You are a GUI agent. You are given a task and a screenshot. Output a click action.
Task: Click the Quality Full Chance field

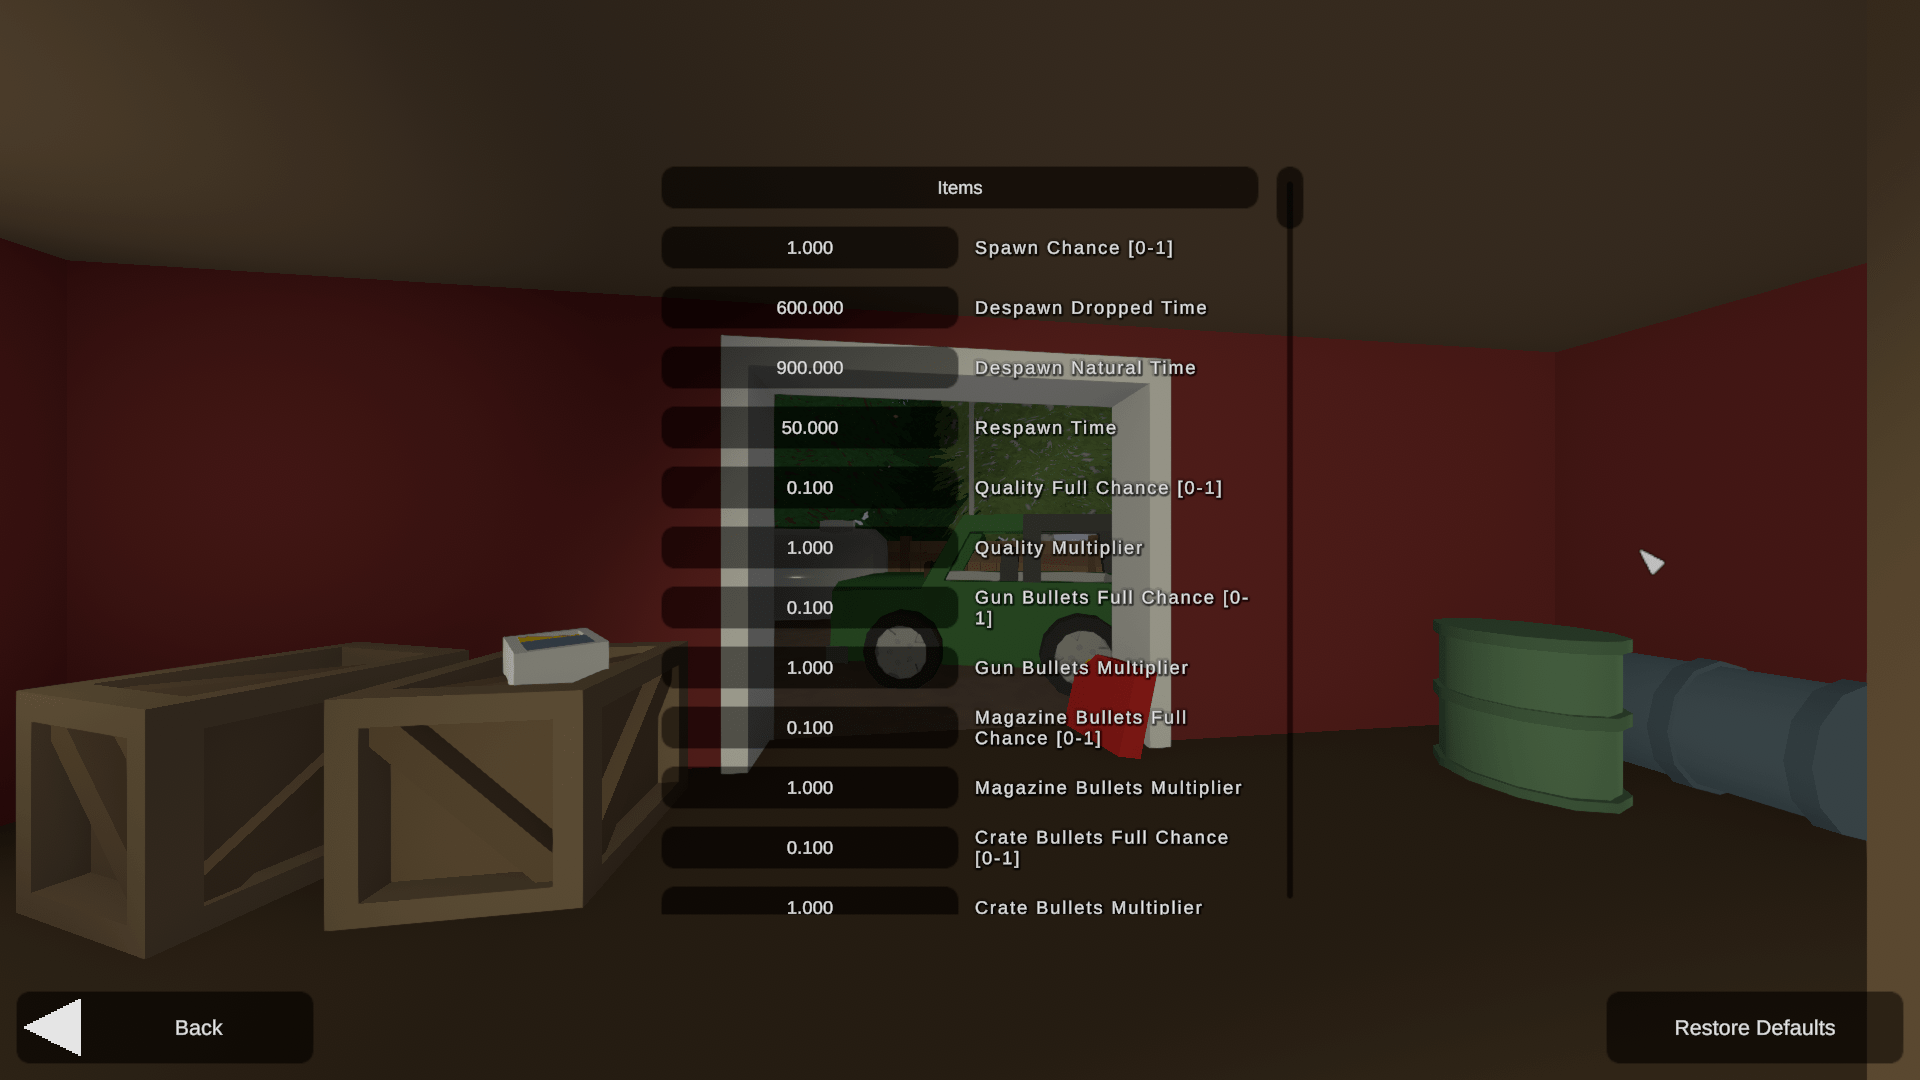coord(808,488)
